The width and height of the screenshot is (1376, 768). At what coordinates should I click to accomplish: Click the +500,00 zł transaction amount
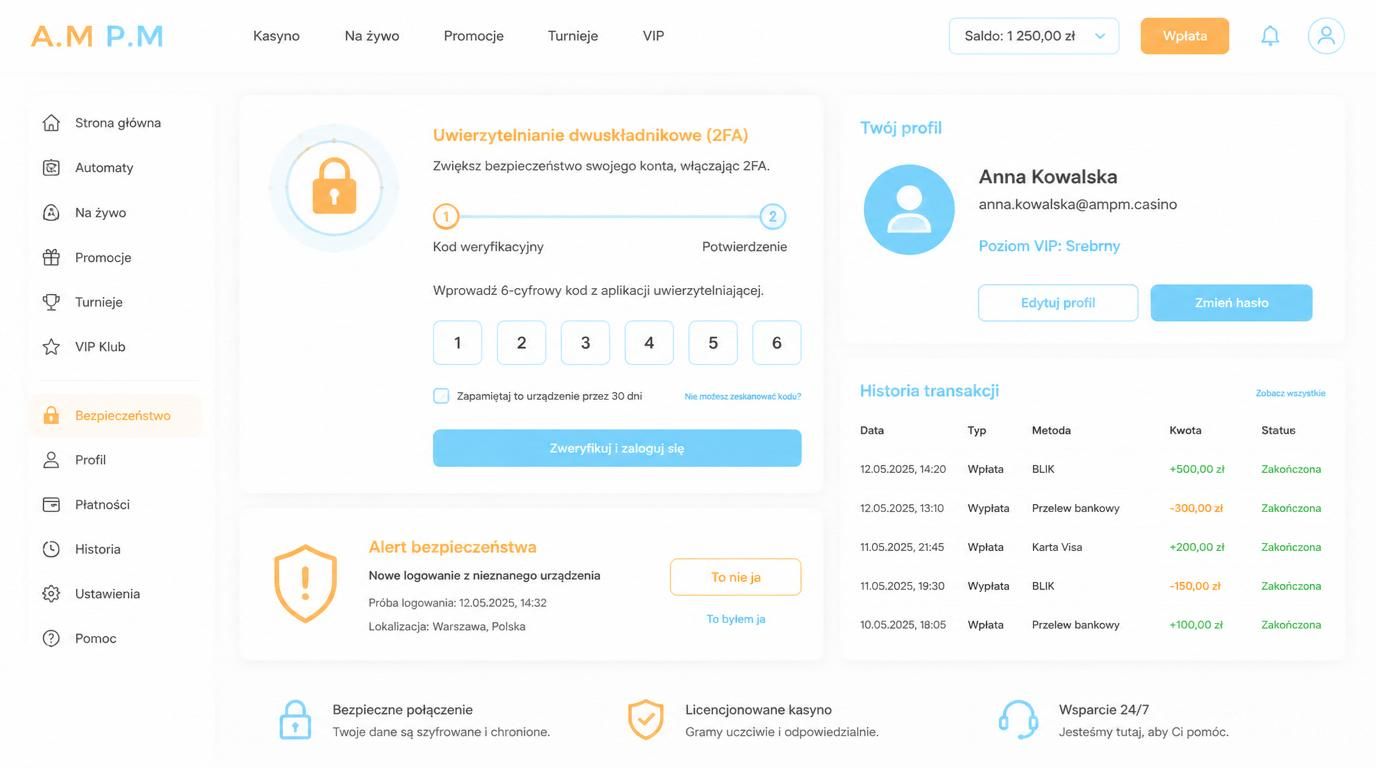[x=1197, y=469]
